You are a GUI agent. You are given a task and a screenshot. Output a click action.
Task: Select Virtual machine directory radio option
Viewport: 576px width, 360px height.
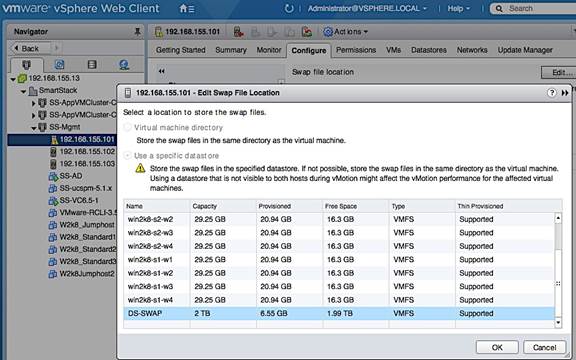click(127, 127)
